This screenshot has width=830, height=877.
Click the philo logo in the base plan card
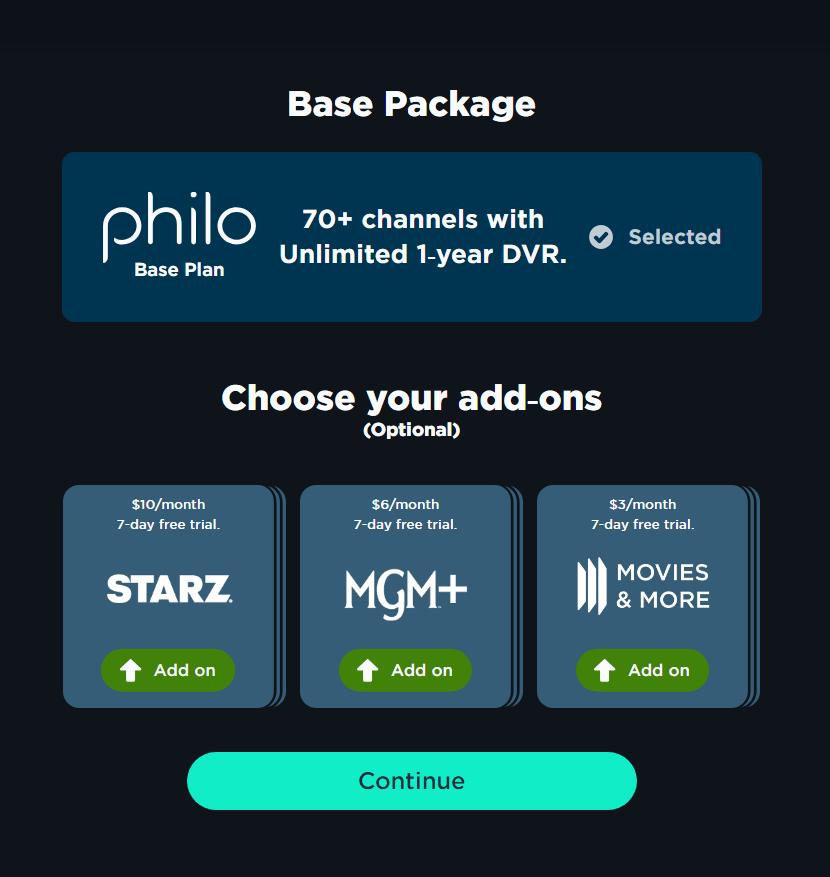(x=179, y=227)
